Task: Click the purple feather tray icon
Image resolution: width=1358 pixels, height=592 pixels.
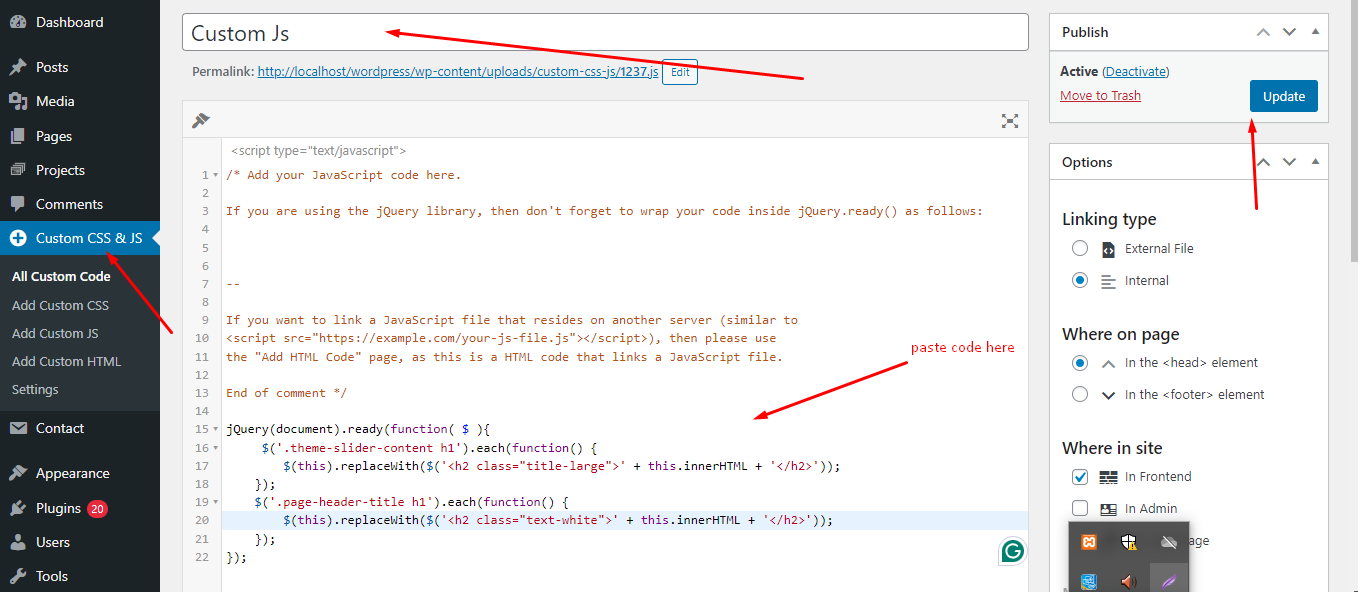Action: [1167, 581]
